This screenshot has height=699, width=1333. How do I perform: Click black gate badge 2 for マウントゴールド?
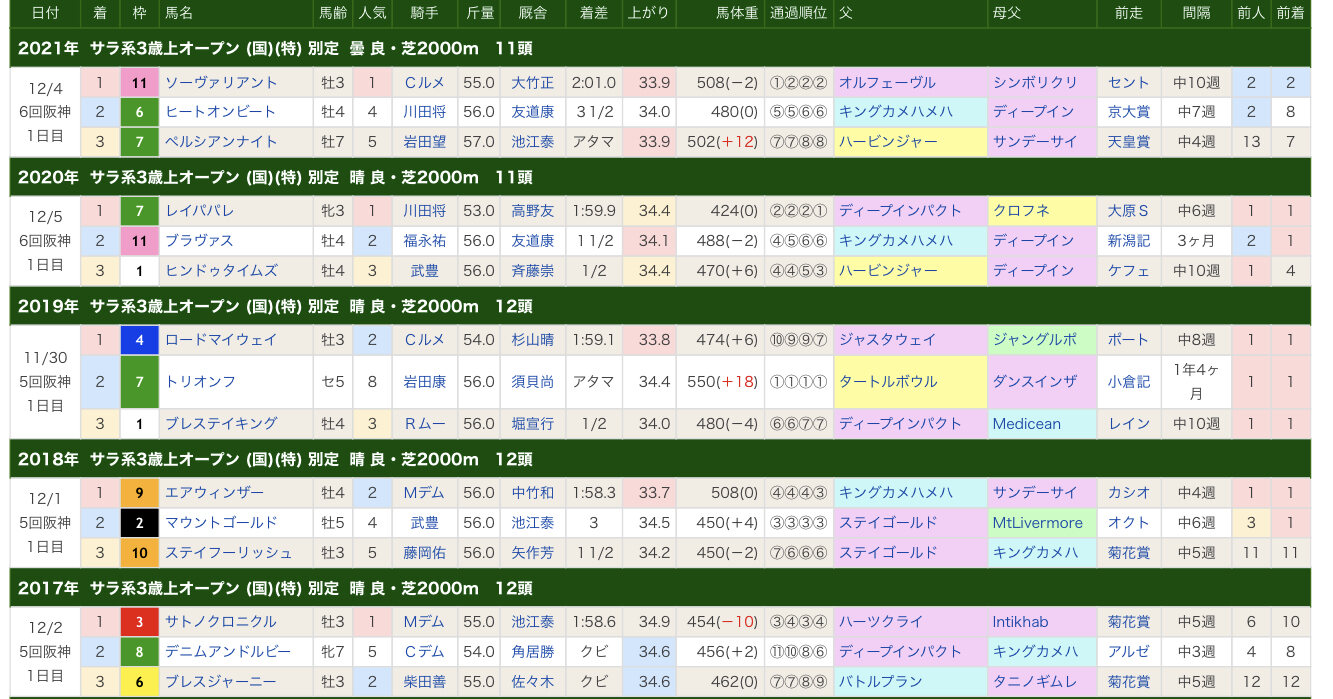tap(139, 523)
